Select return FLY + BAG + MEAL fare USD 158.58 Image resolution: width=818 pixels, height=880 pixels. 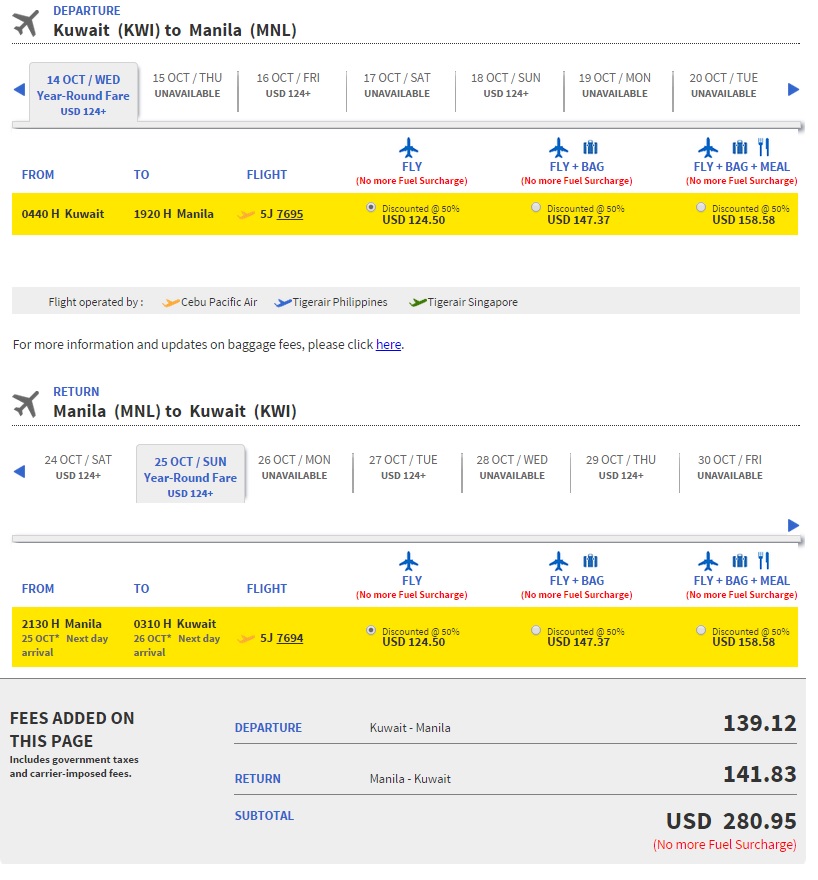(x=701, y=630)
